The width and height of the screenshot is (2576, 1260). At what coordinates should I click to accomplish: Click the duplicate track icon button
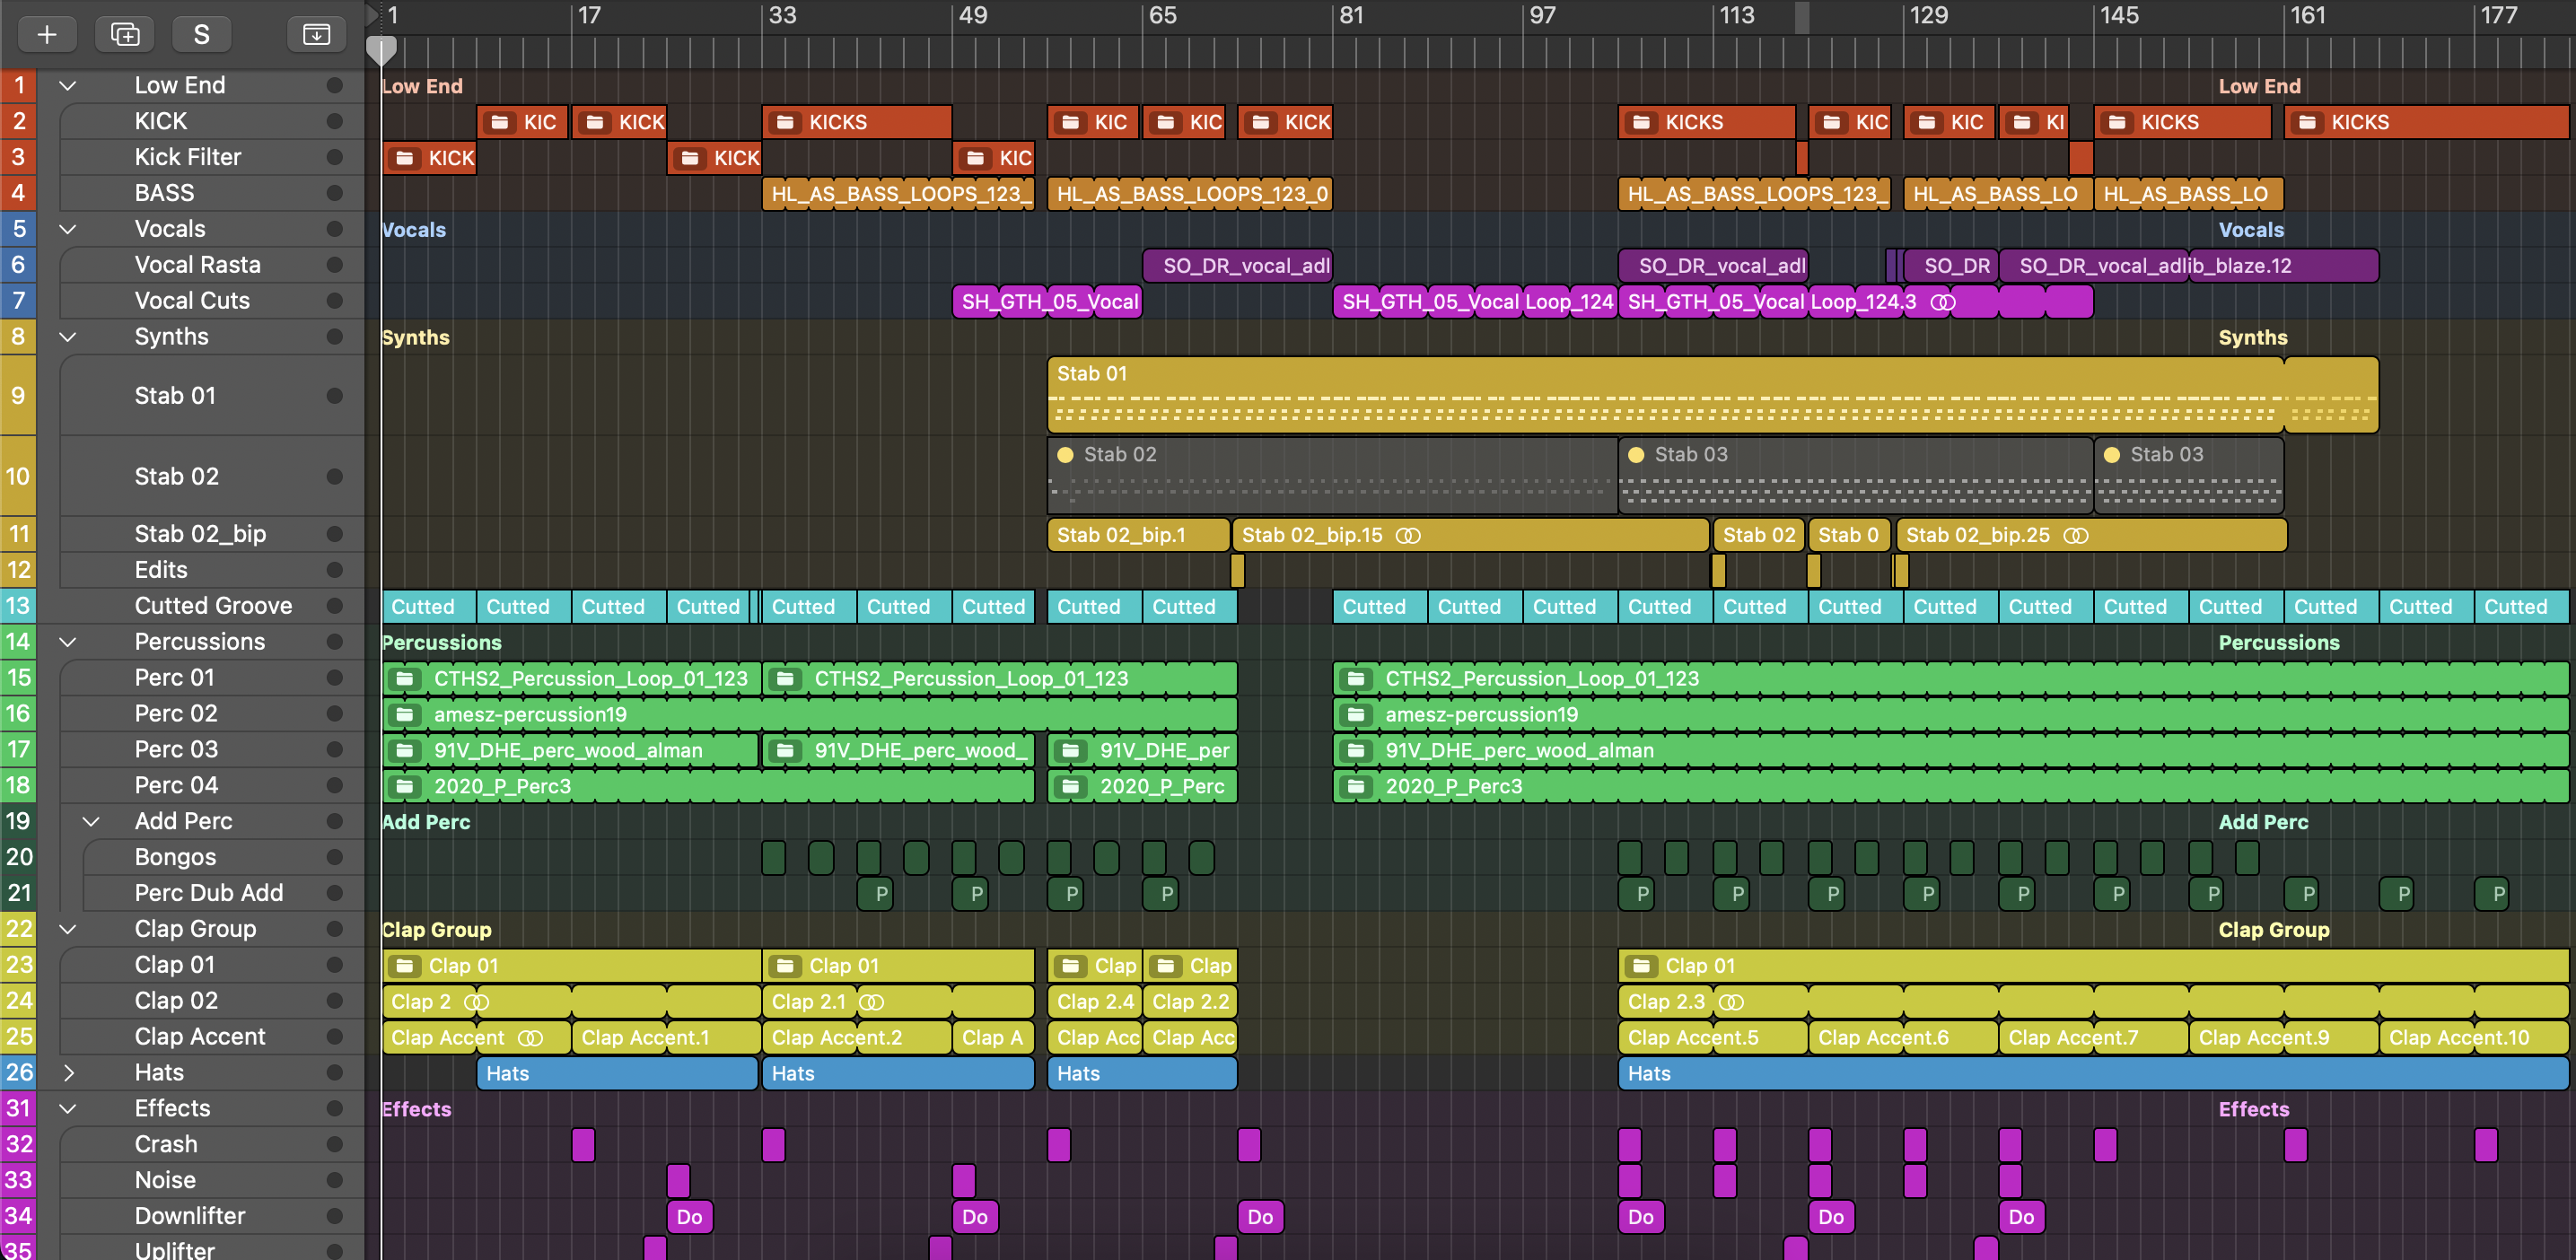tap(125, 34)
